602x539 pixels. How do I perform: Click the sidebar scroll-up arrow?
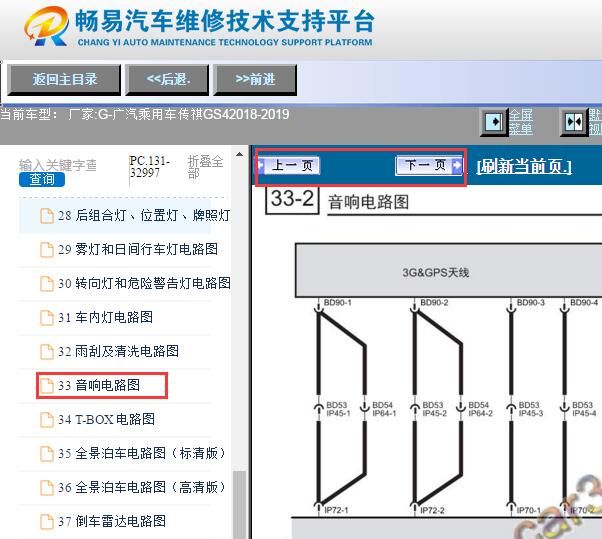pyautogui.click(x=240, y=154)
